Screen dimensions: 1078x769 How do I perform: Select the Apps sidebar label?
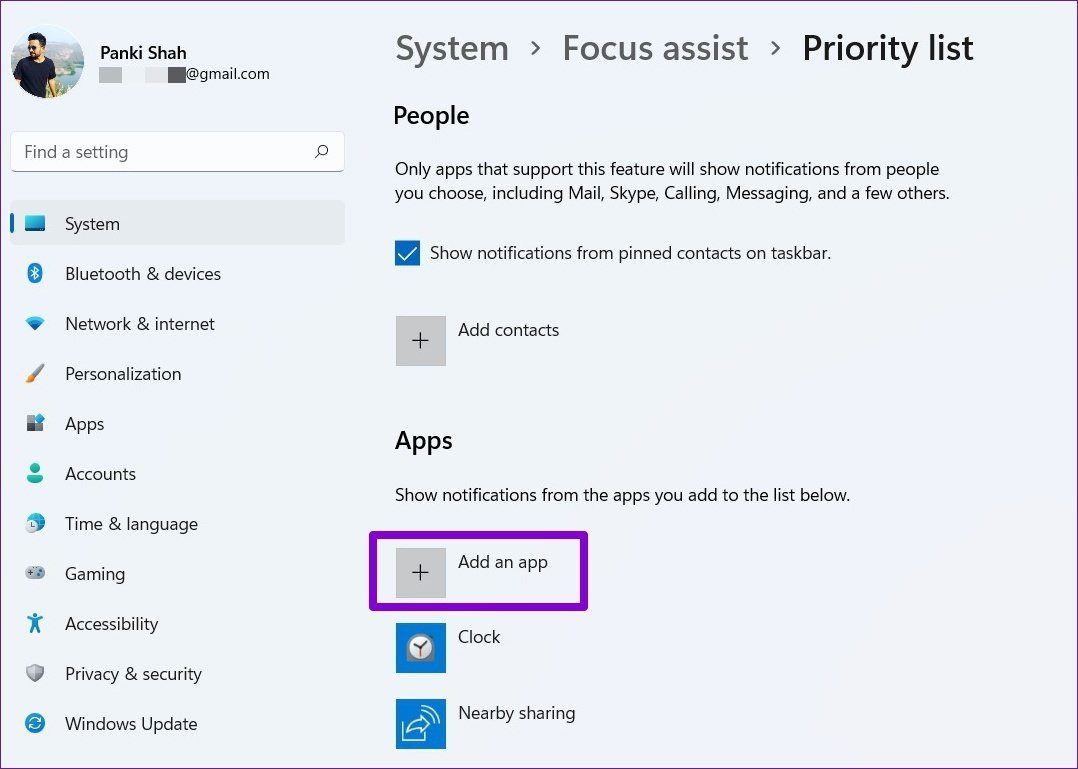tap(85, 424)
